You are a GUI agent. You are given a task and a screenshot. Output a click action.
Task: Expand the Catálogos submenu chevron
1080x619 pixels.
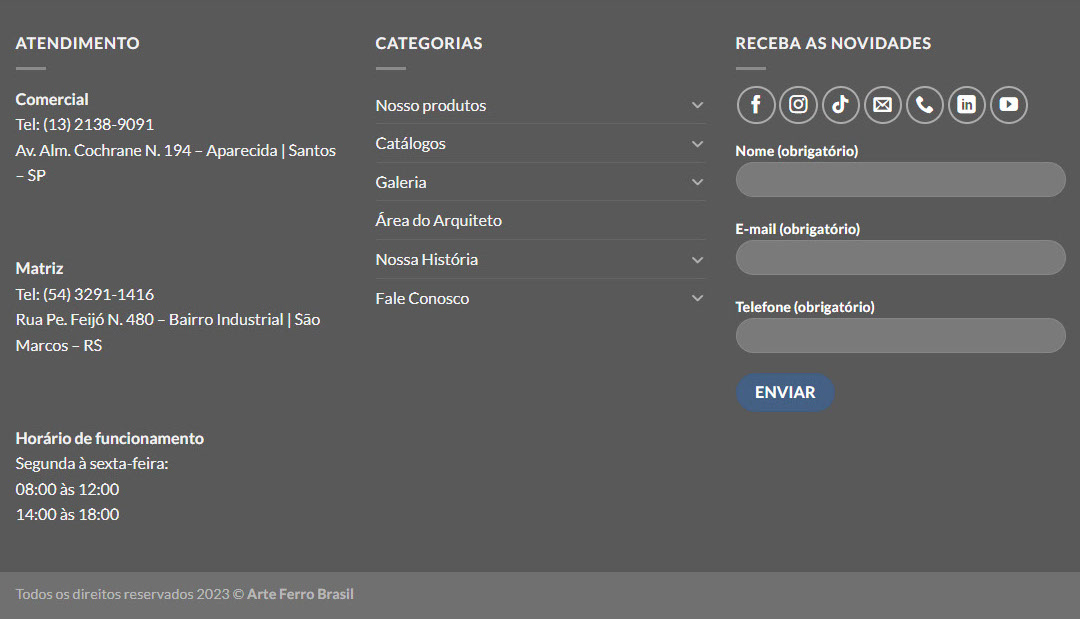697,144
